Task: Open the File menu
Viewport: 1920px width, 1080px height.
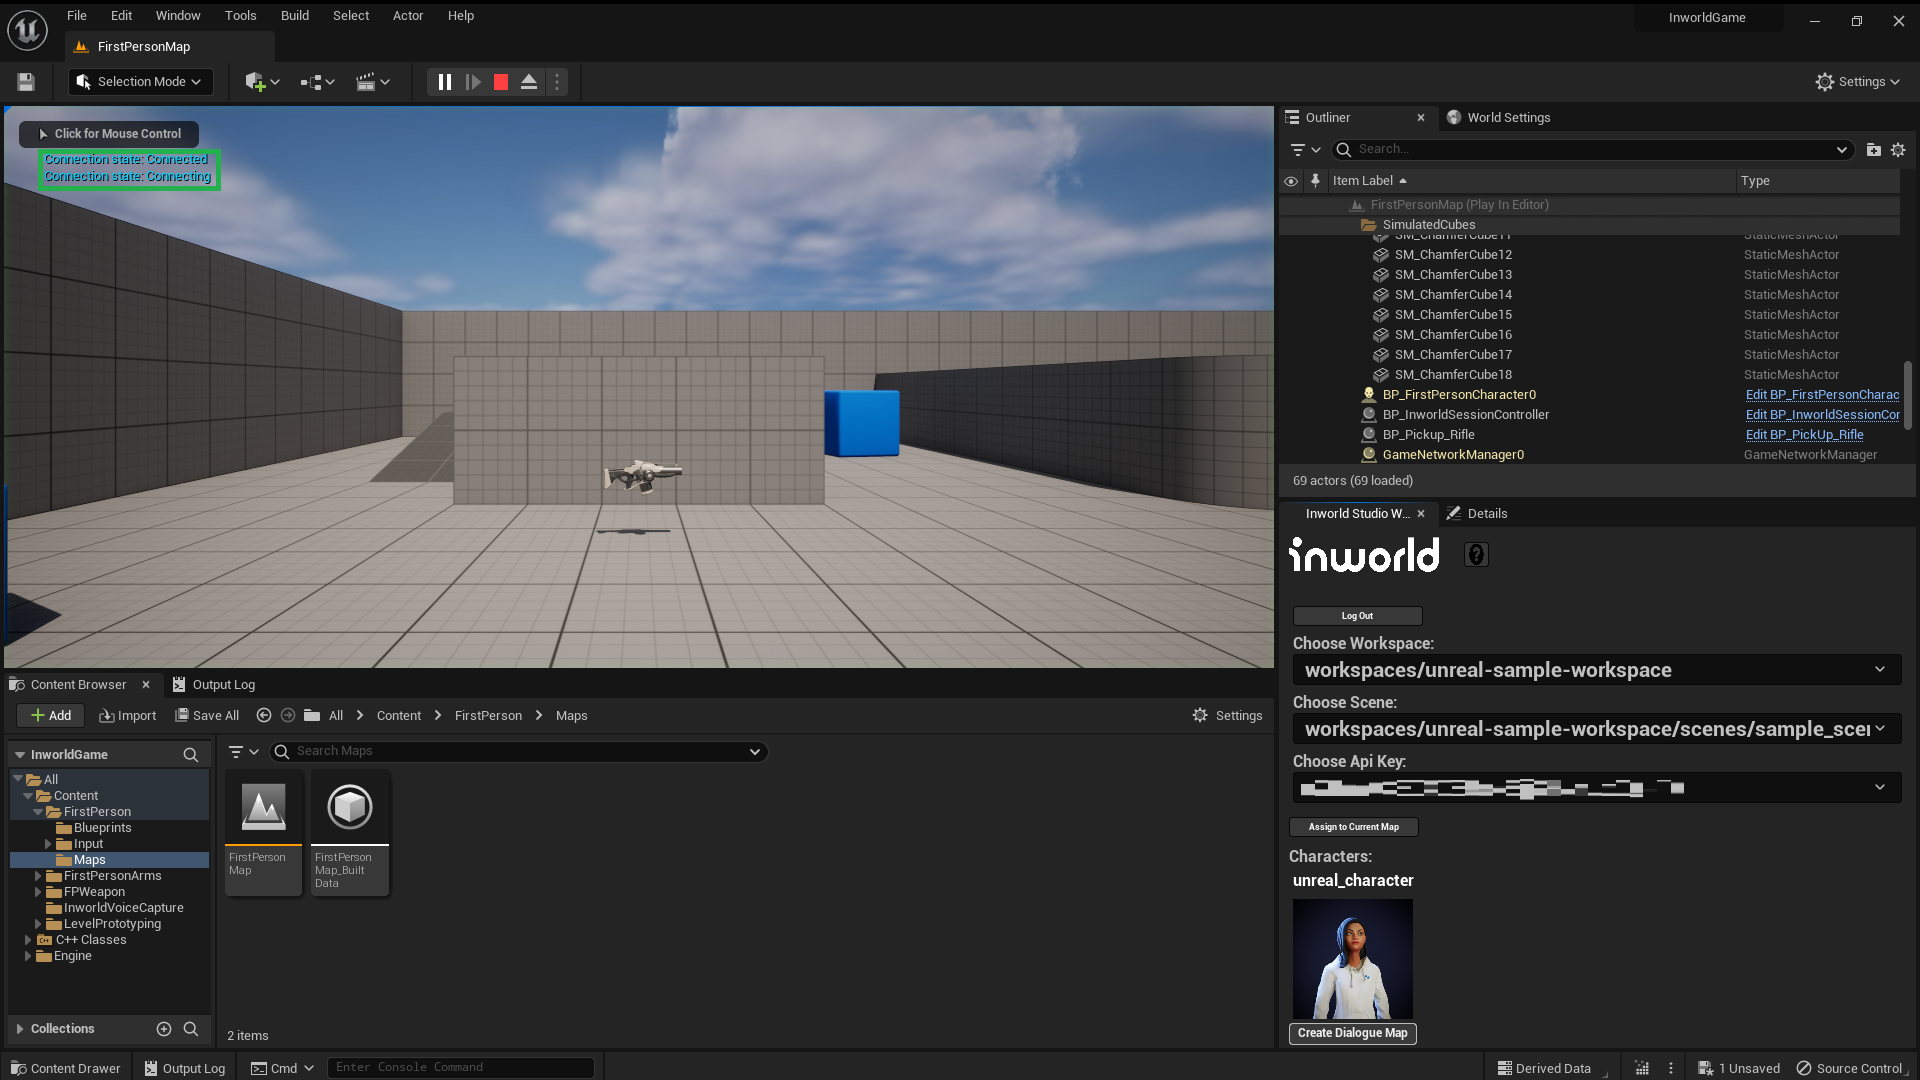Action: (77, 16)
